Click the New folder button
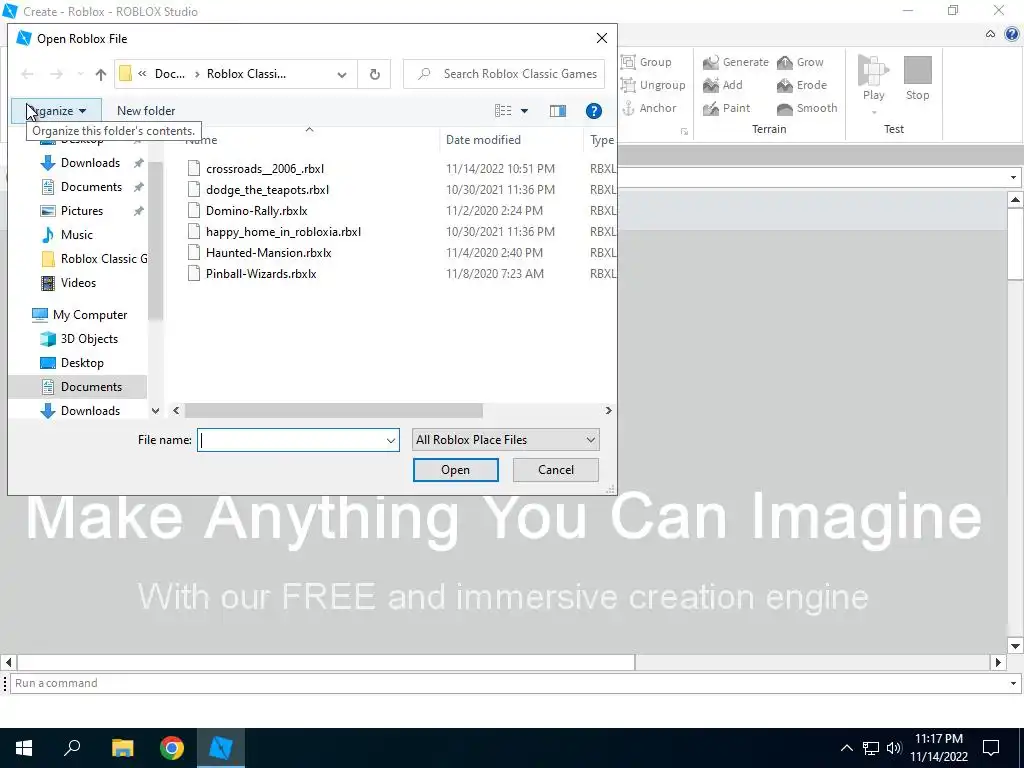Viewport: 1024px width, 768px height. click(146, 111)
